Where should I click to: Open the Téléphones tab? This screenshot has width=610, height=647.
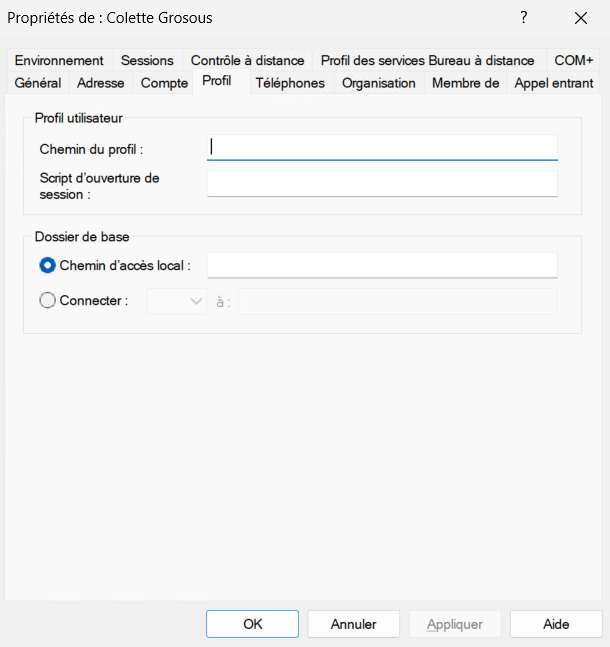click(290, 83)
